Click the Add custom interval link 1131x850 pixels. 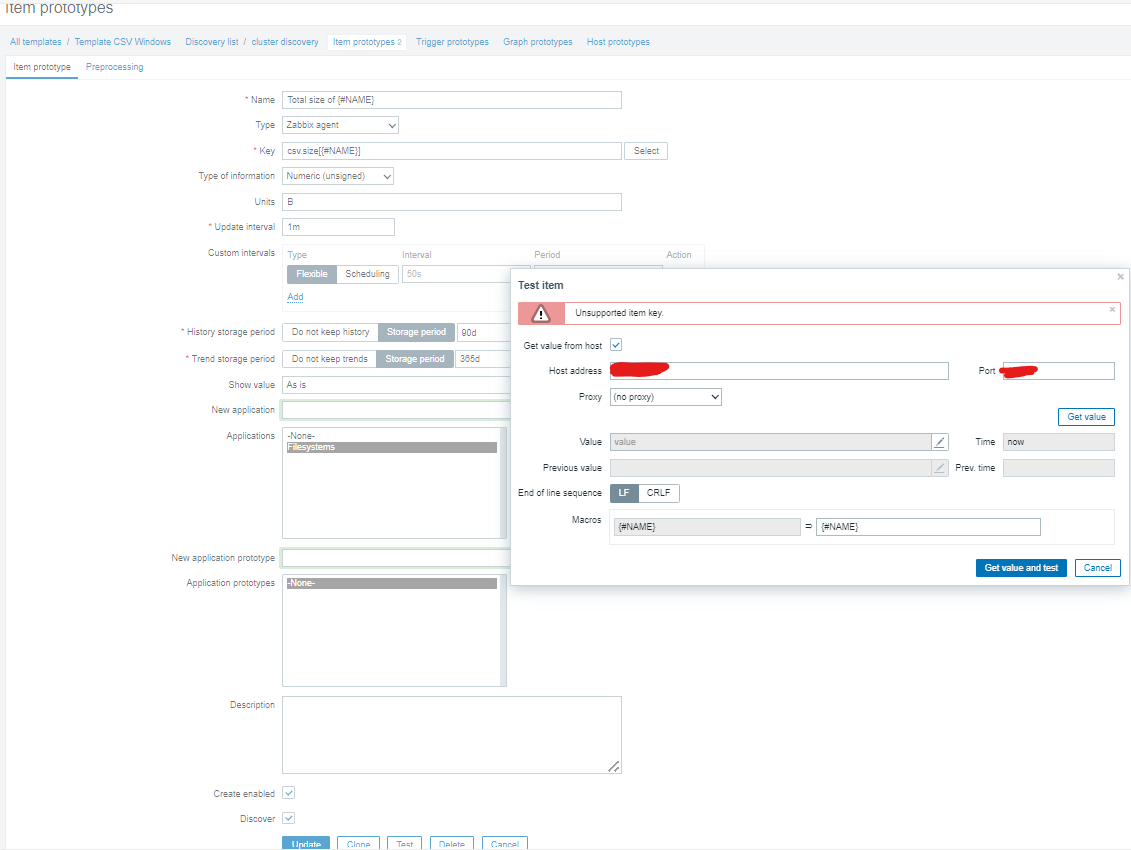pyautogui.click(x=295, y=297)
